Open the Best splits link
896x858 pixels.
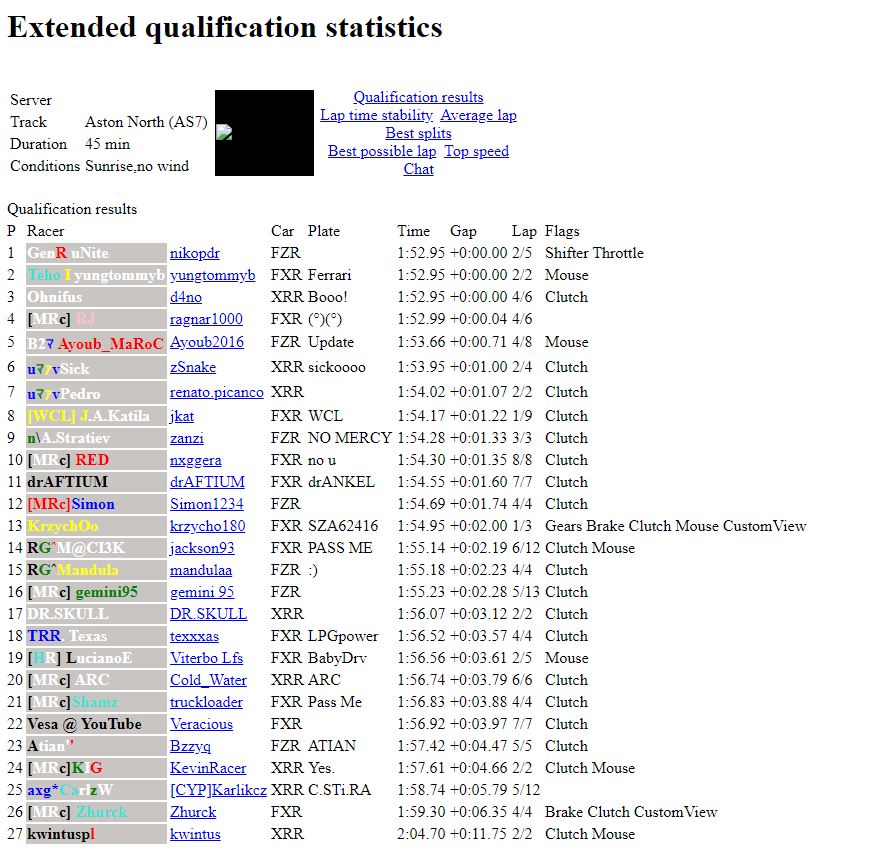point(418,133)
